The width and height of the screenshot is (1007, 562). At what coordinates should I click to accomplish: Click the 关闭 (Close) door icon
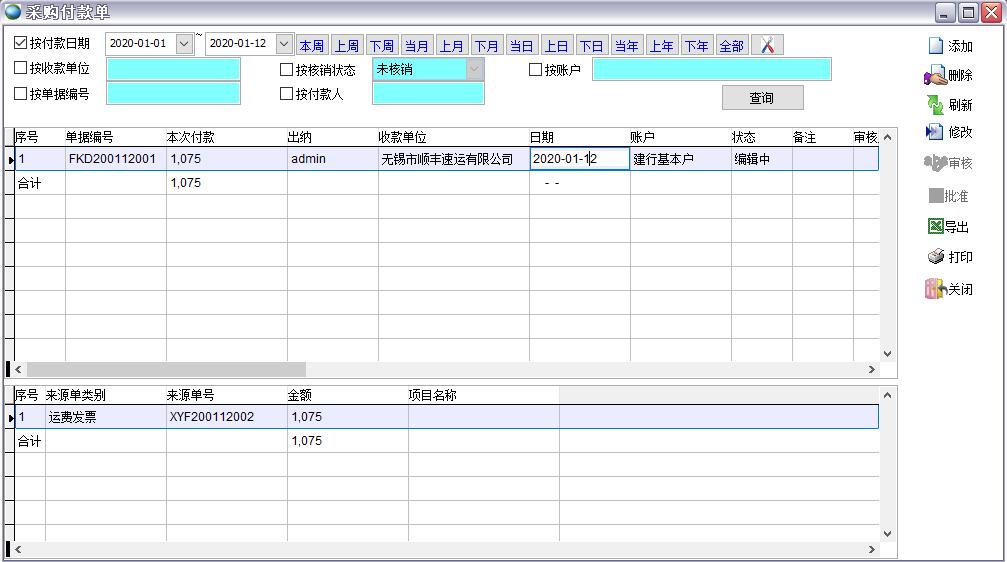pyautogui.click(x=935, y=289)
